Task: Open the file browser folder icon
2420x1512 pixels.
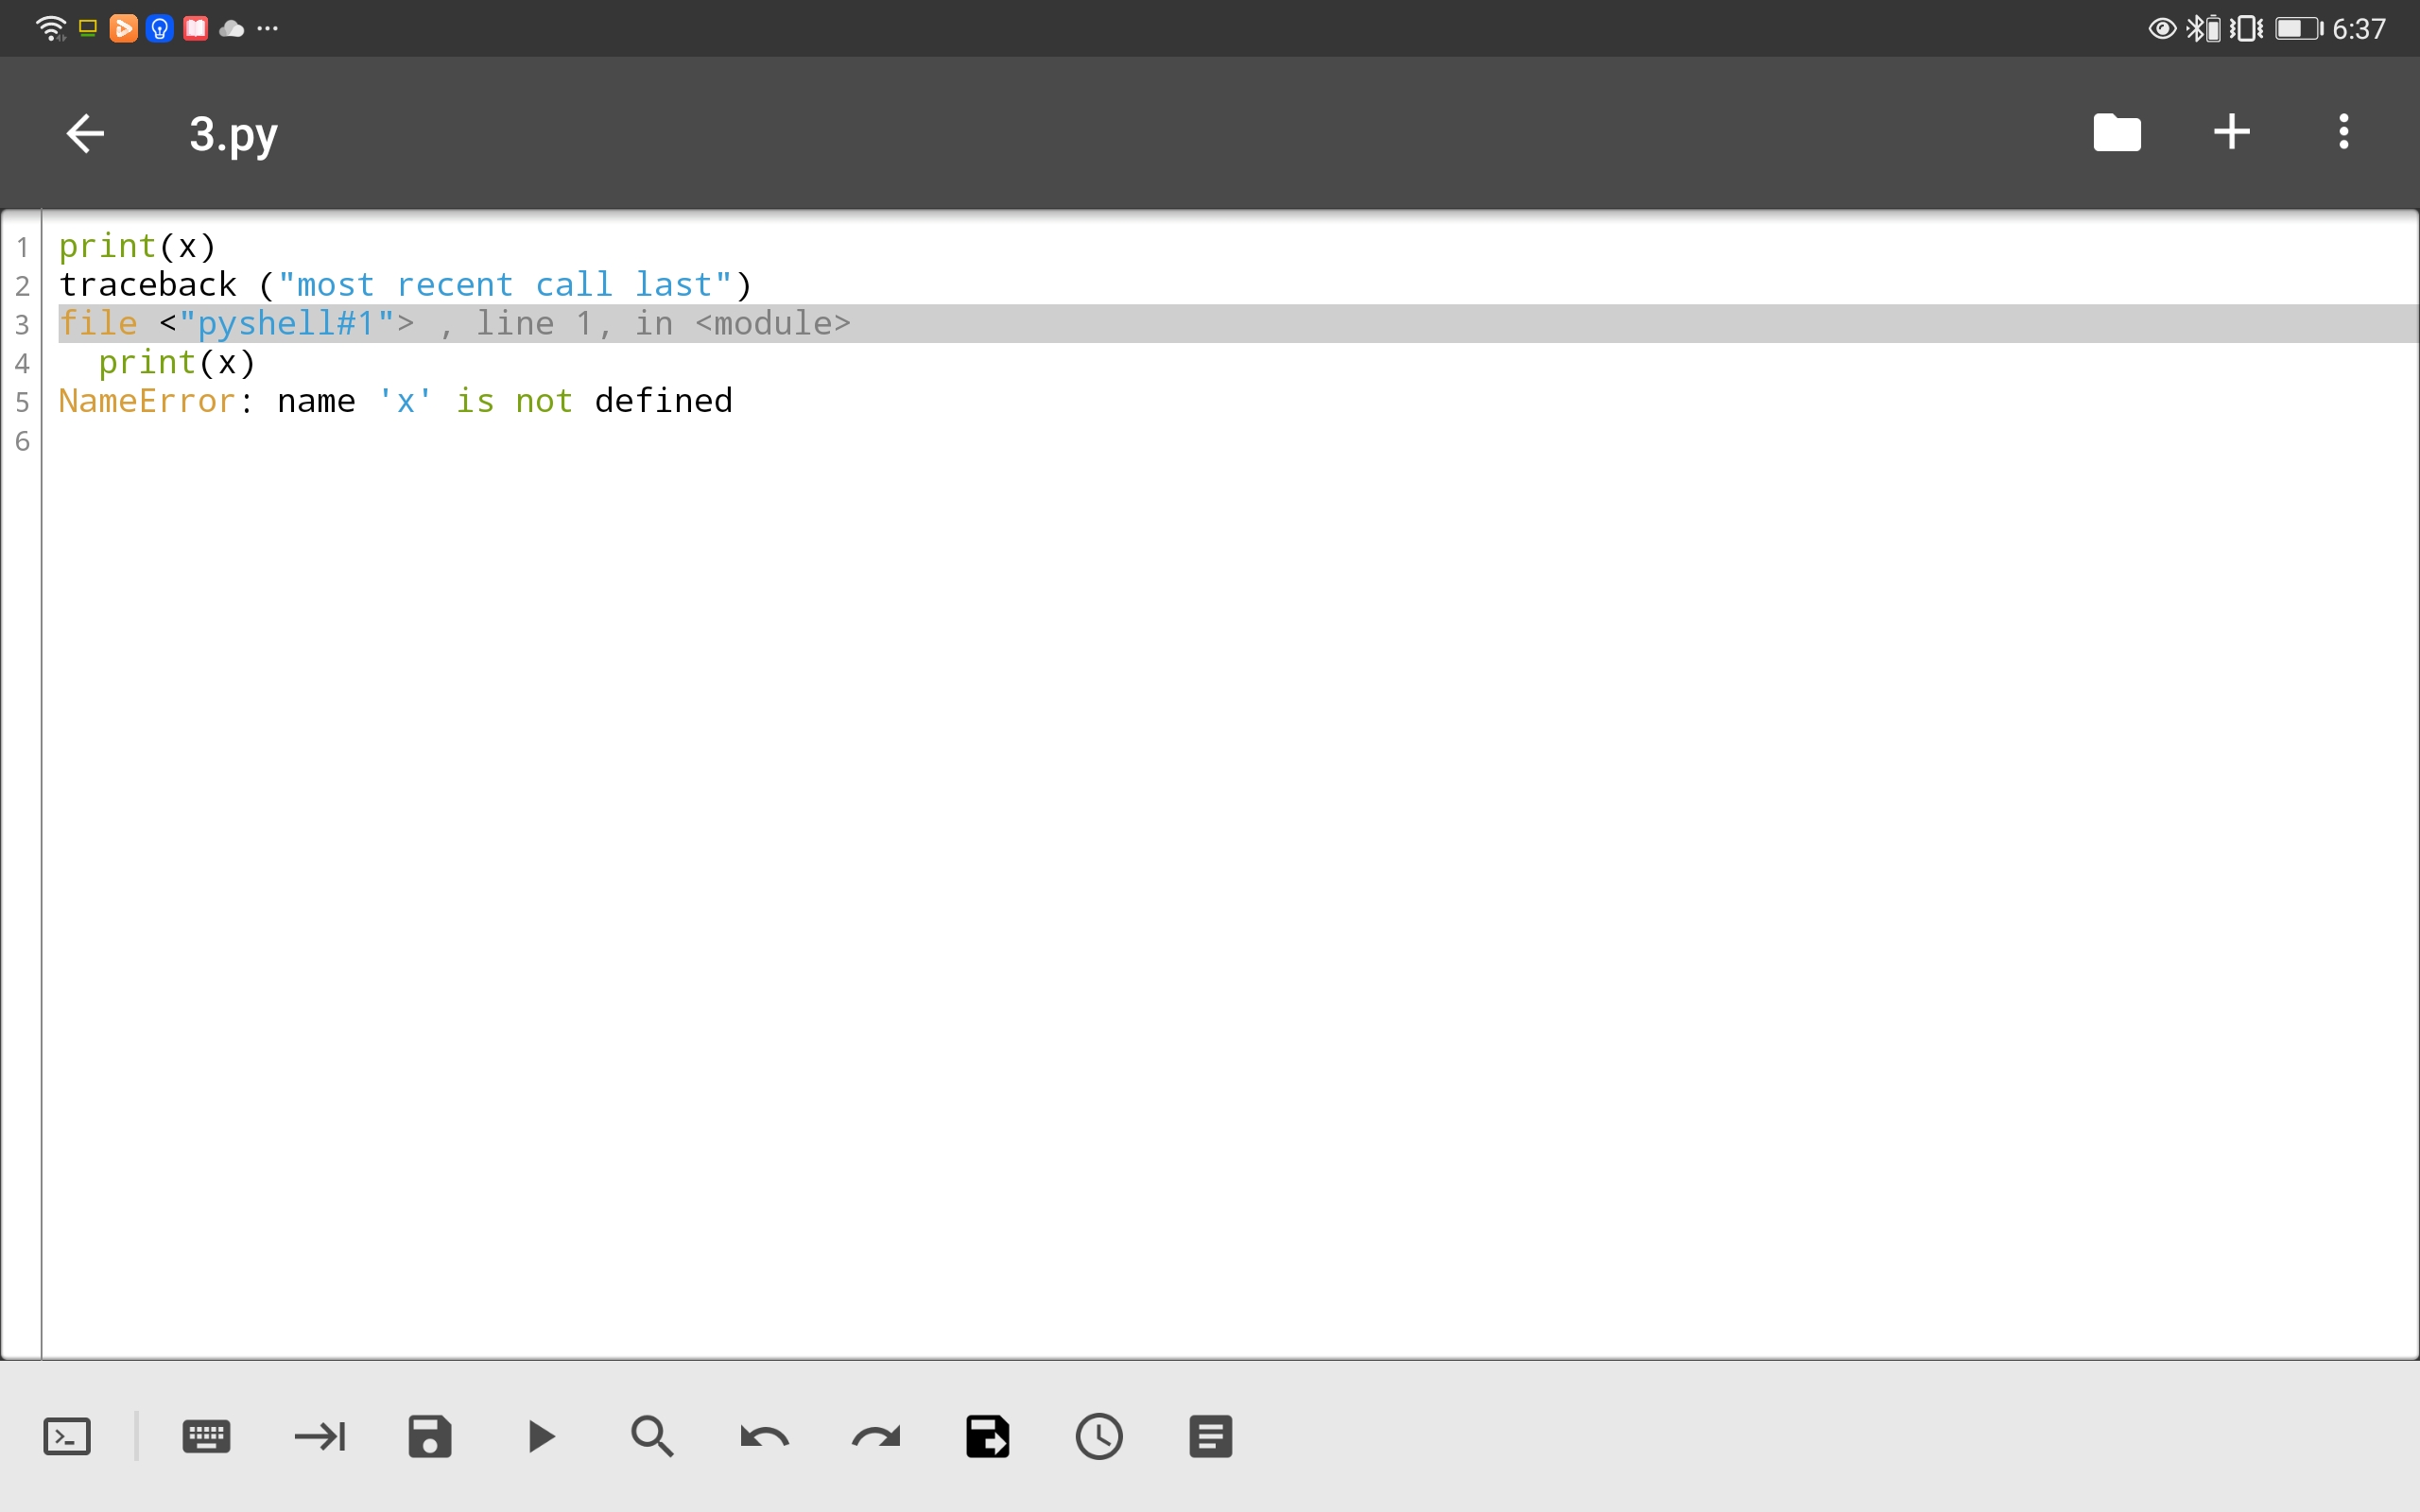Action: click(2117, 132)
